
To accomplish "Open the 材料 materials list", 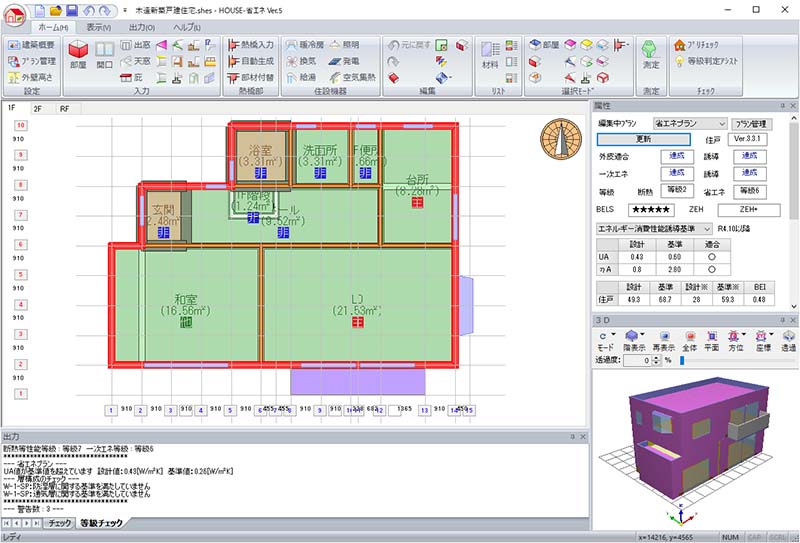I will click(x=490, y=58).
